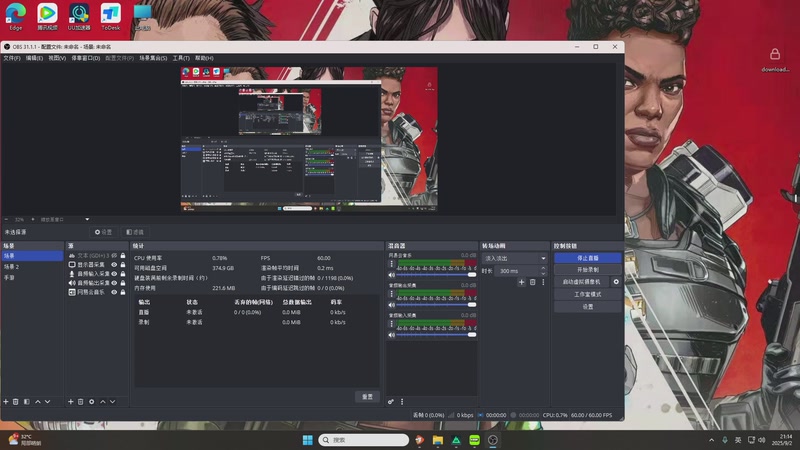The height and width of the screenshot is (450, 800).
Task: Open 音频输出采集 mixer channel options dots
Action: pos(391,294)
